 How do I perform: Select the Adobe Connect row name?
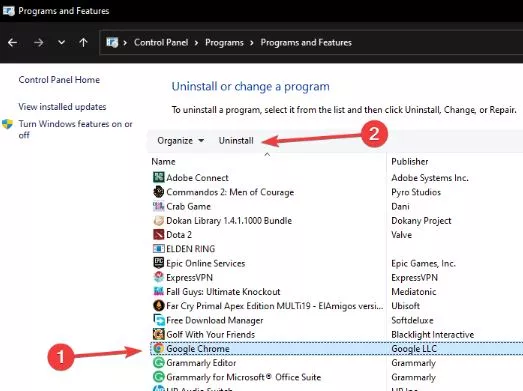point(197,177)
